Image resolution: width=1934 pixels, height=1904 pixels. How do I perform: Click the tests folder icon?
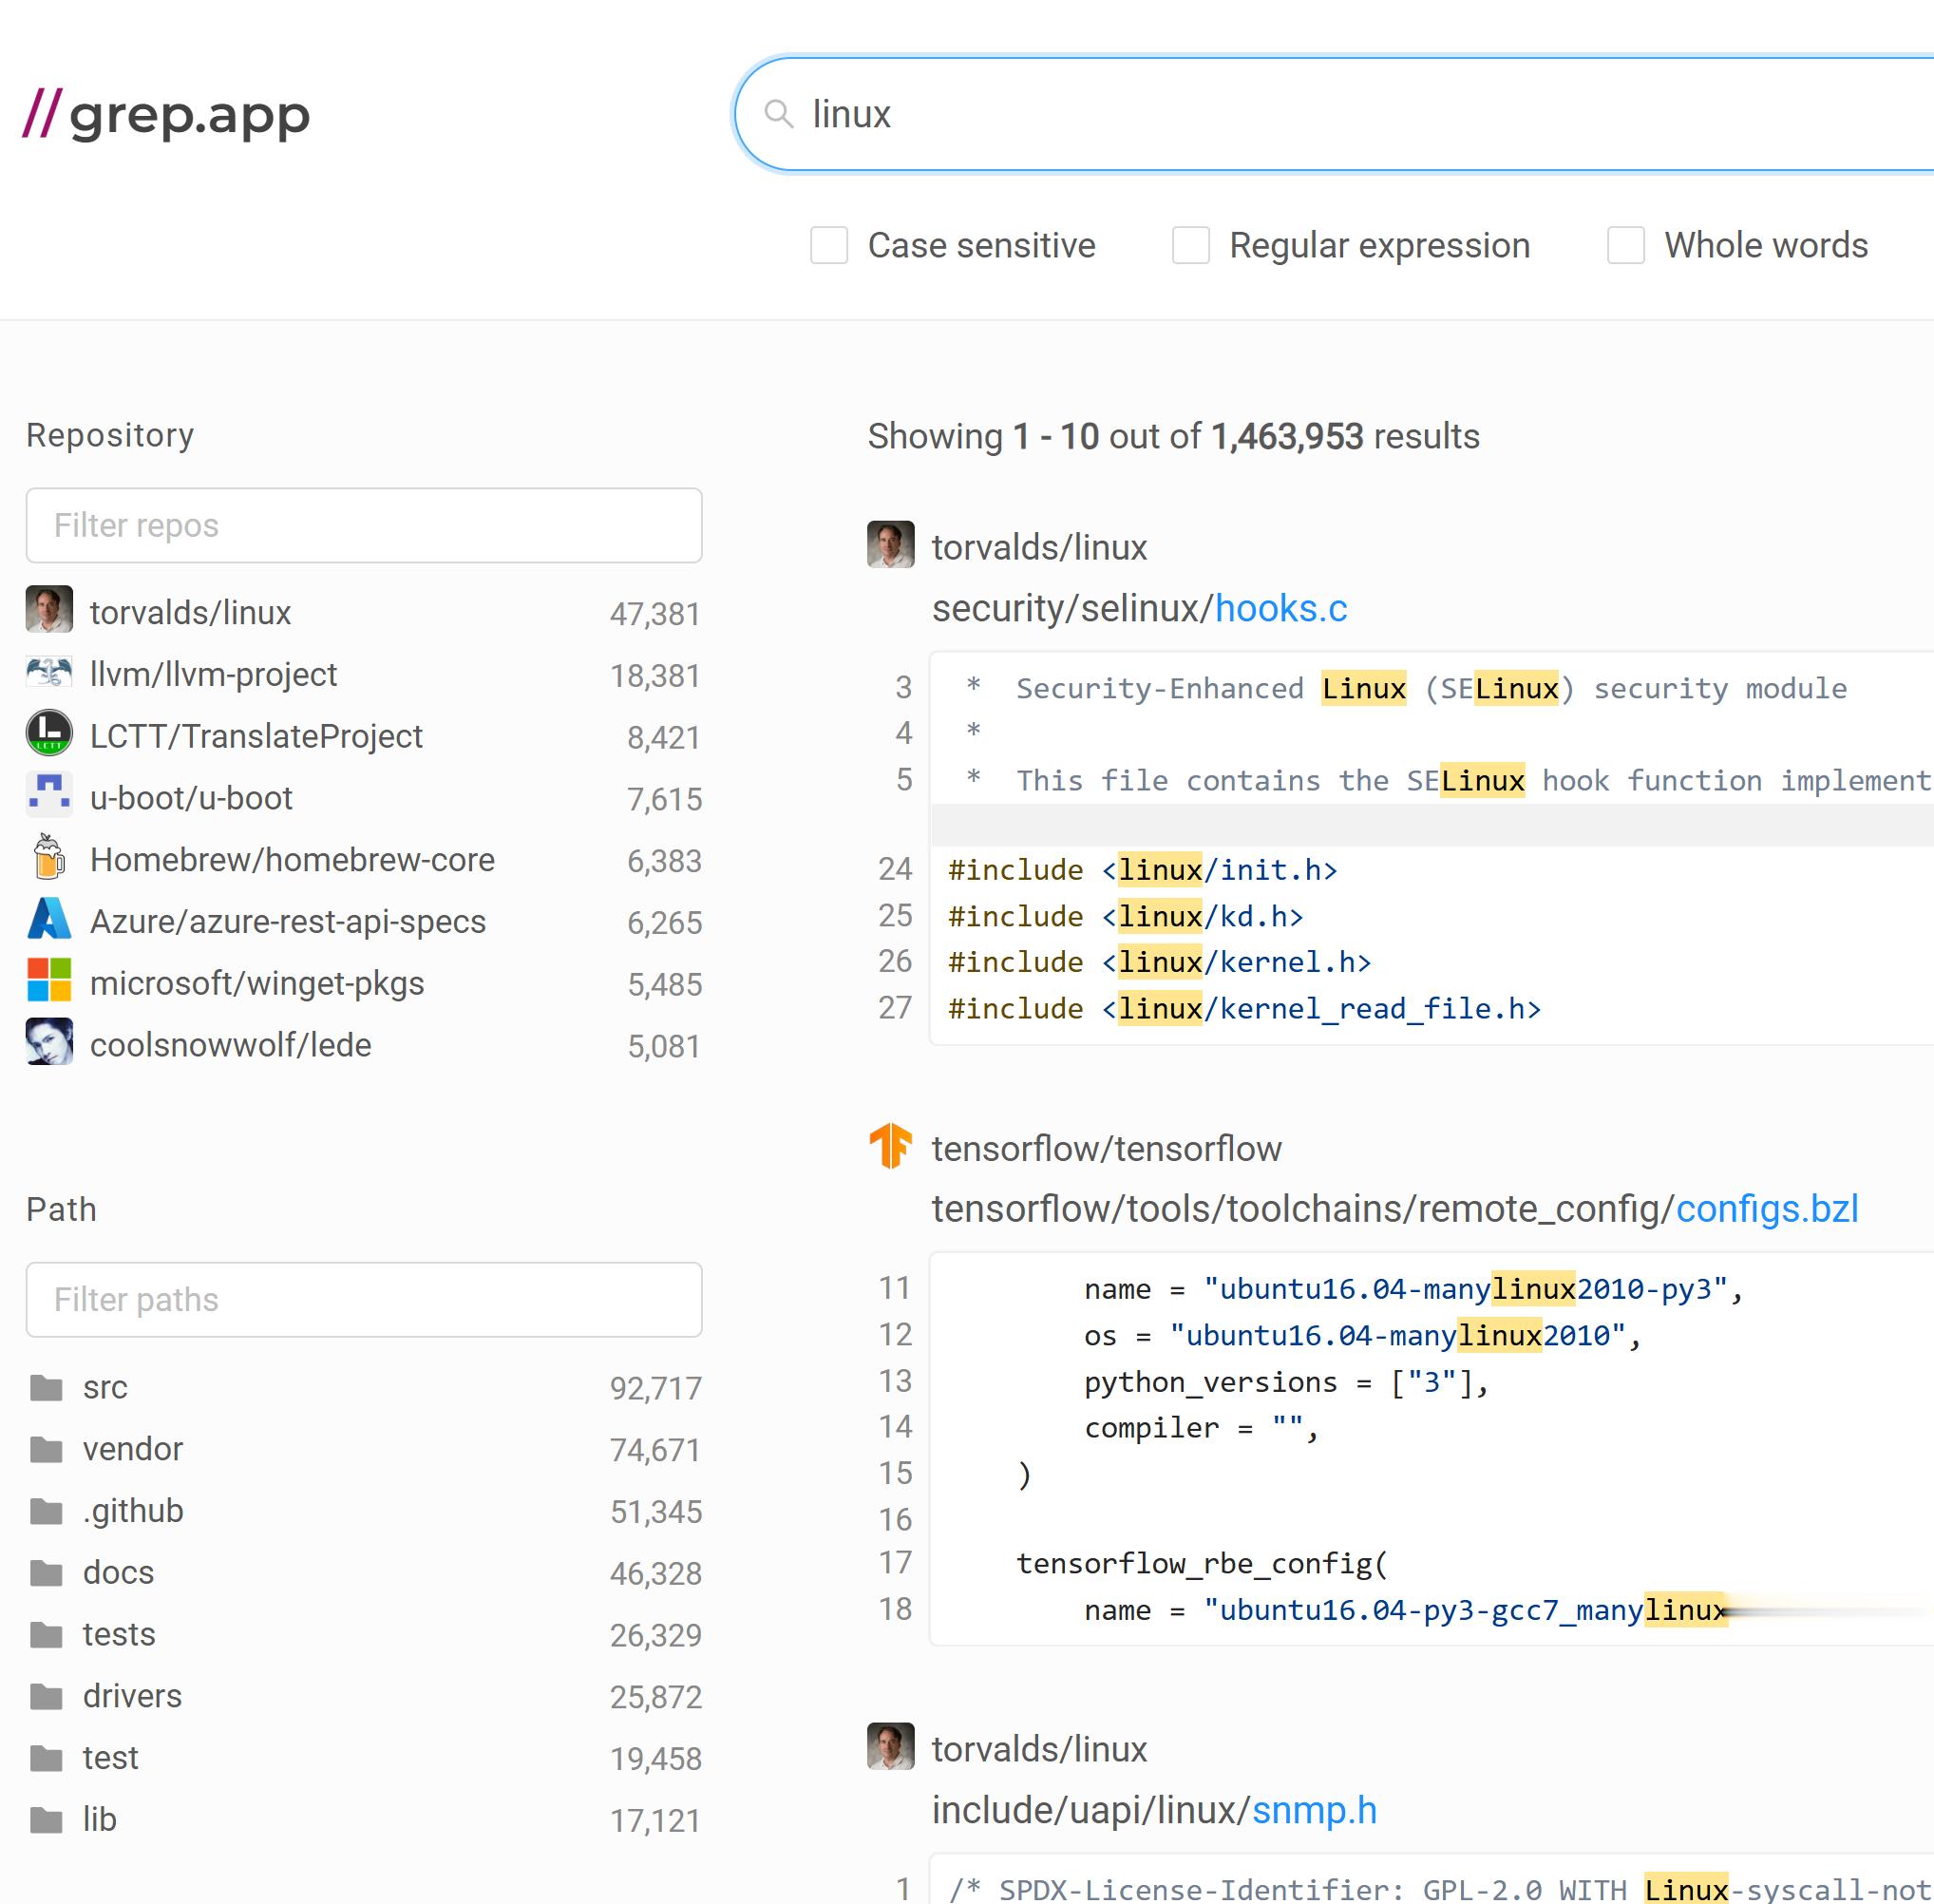point(46,1635)
